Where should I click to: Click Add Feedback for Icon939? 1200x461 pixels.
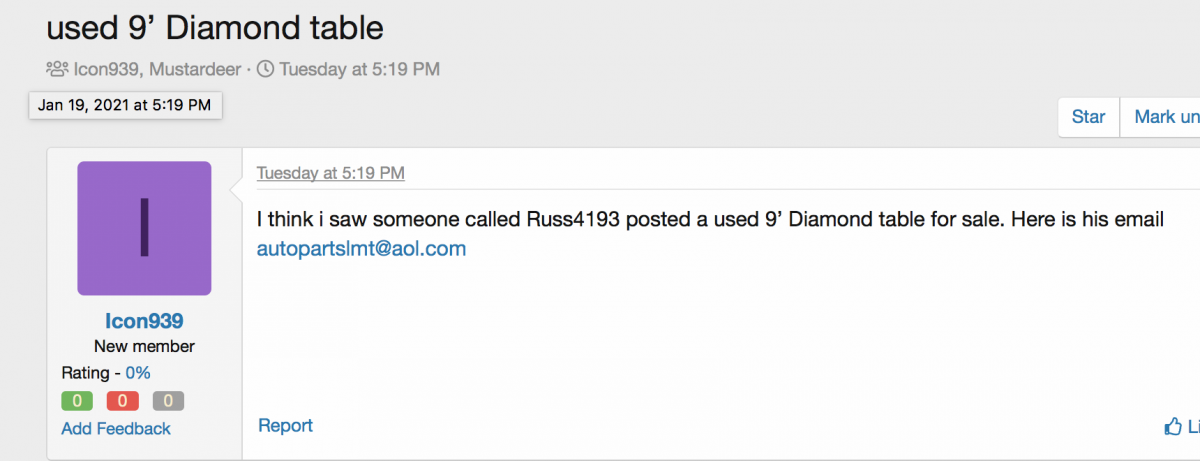(116, 428)
